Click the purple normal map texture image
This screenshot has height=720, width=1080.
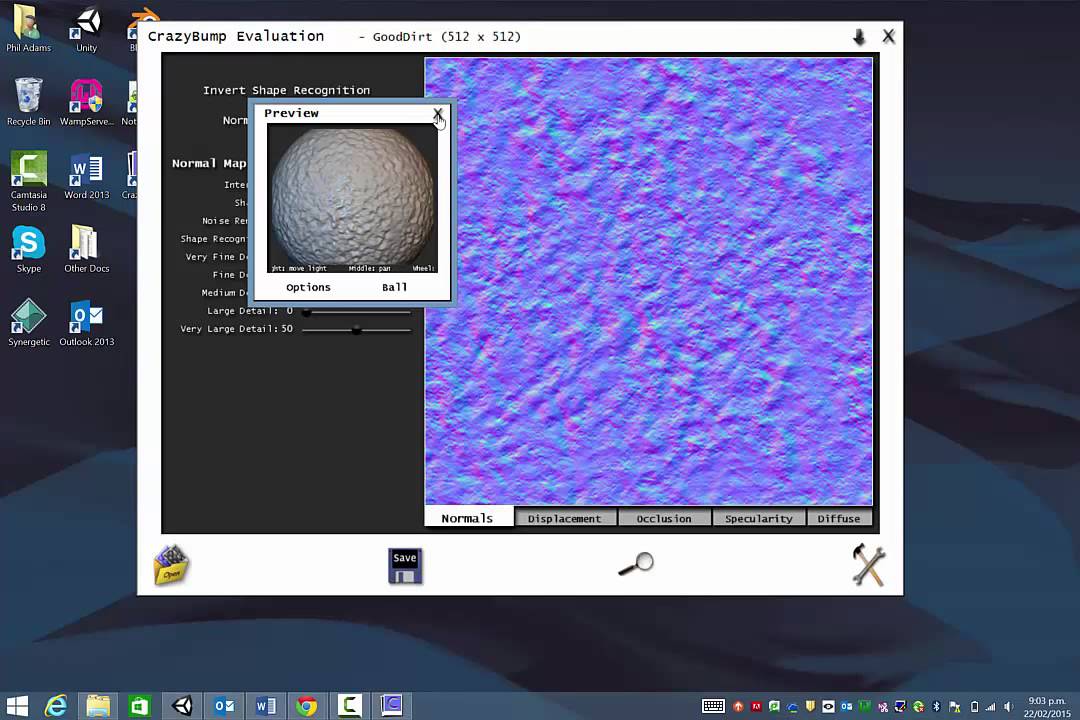tap(649, 282)
